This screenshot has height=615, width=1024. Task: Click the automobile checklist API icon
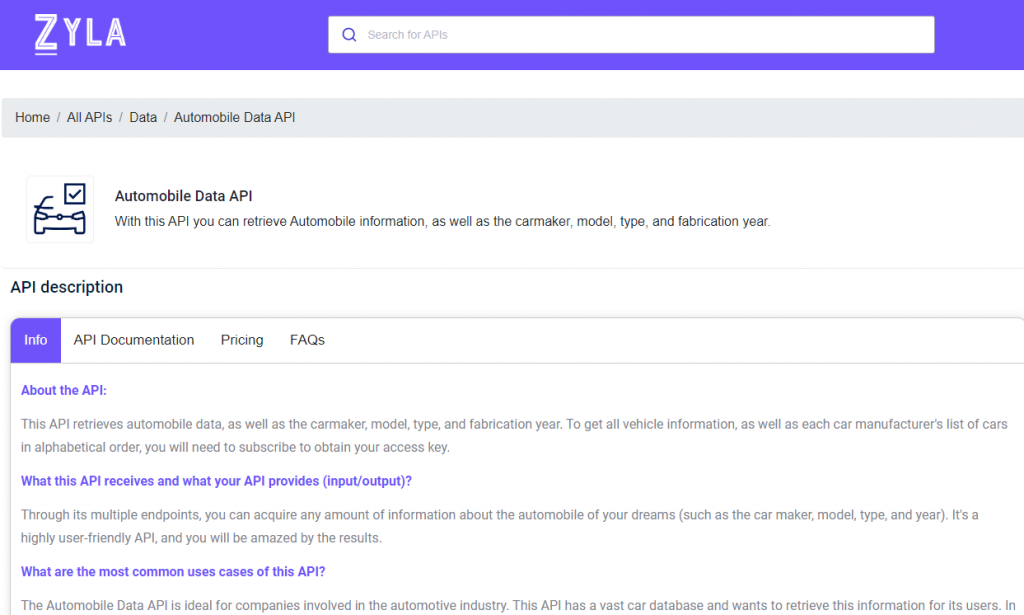(x=60, y=209)
